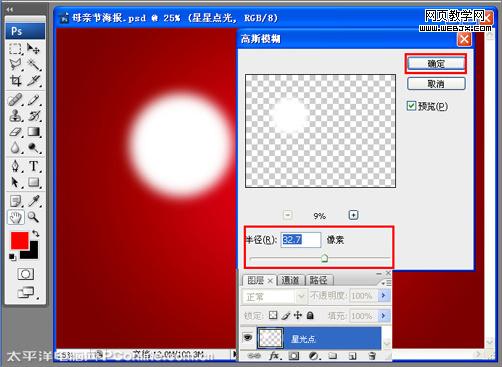Click the 星光点 layer thumbnail
Image resolution: width=502 pixels, height=367 pixels.
click(270, 338)
